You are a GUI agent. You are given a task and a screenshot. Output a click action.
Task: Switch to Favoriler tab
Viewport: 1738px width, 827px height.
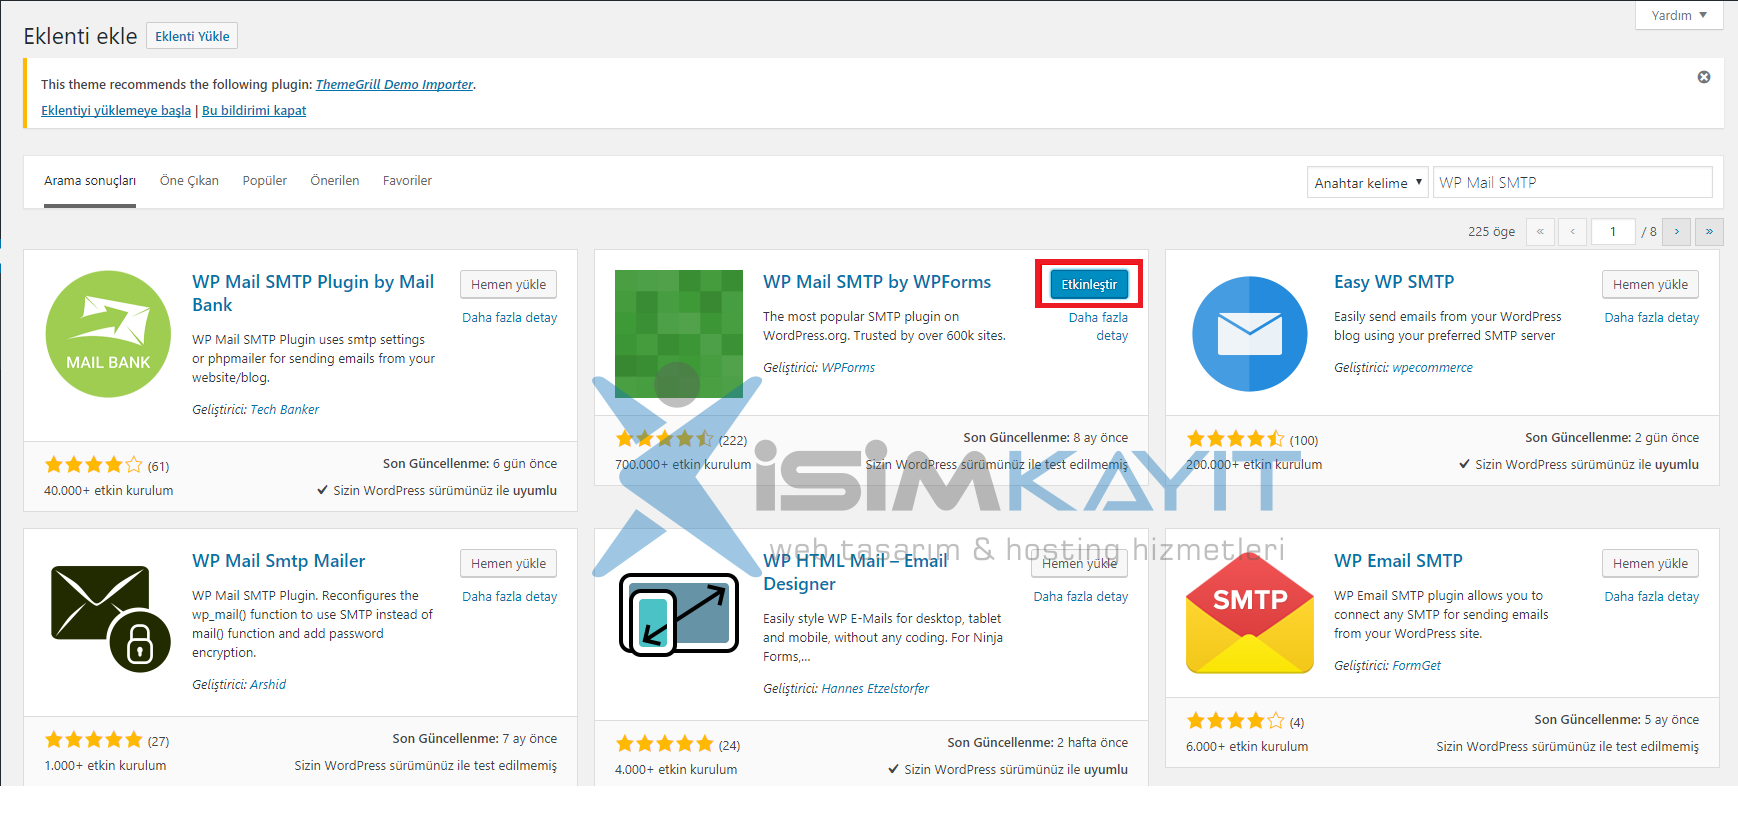point(407,181)
